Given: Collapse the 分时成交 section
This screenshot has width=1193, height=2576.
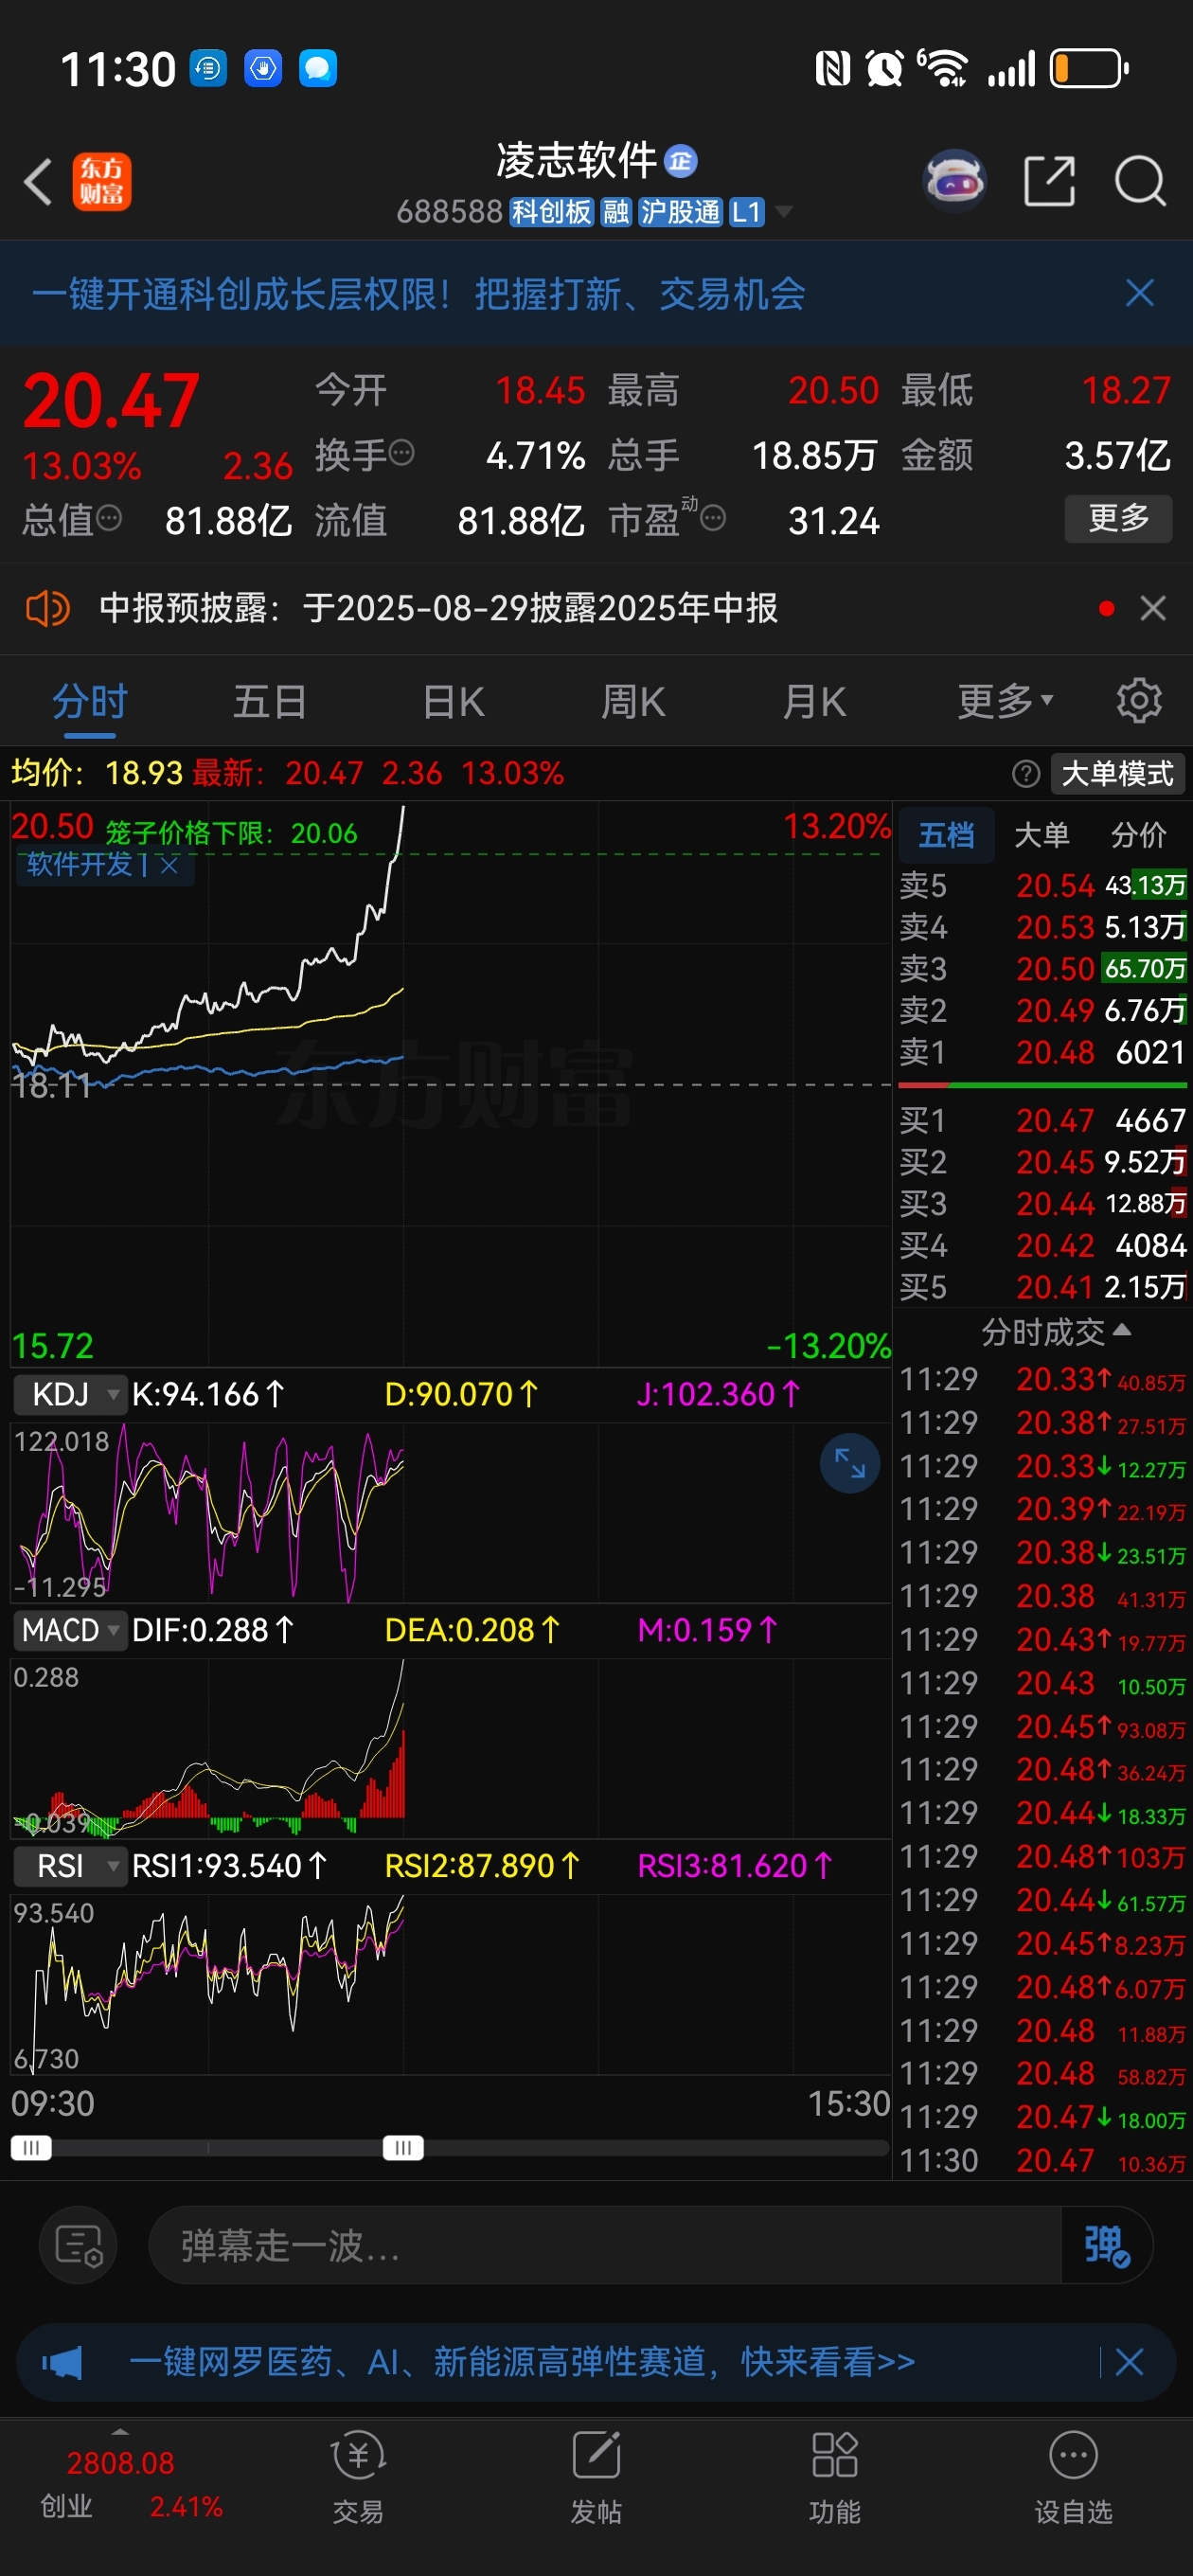Looking at the screenshot, I should pyautogui.click(x=1056, y=1331).
